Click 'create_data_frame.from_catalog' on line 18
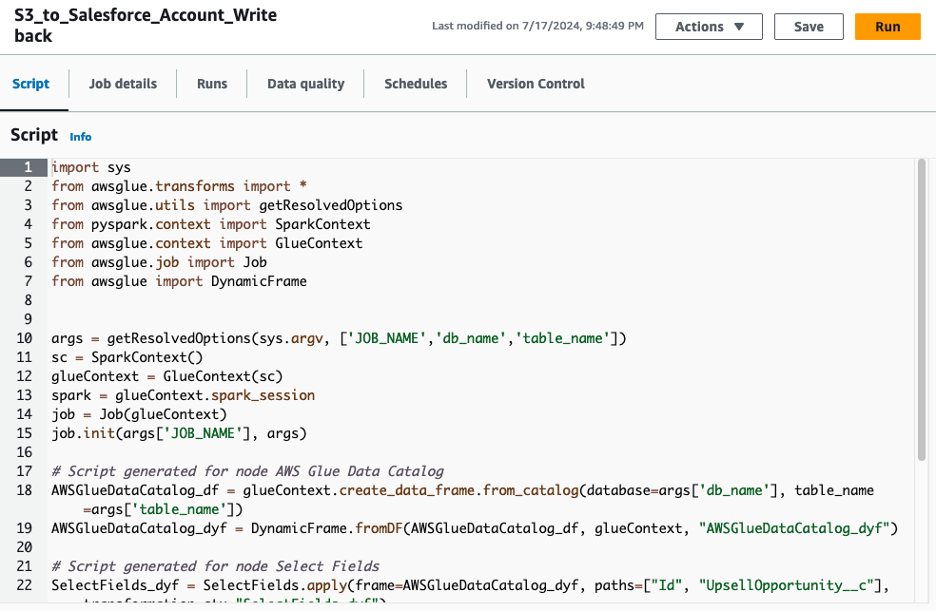 pyautogui.click(x=458, y=490)
